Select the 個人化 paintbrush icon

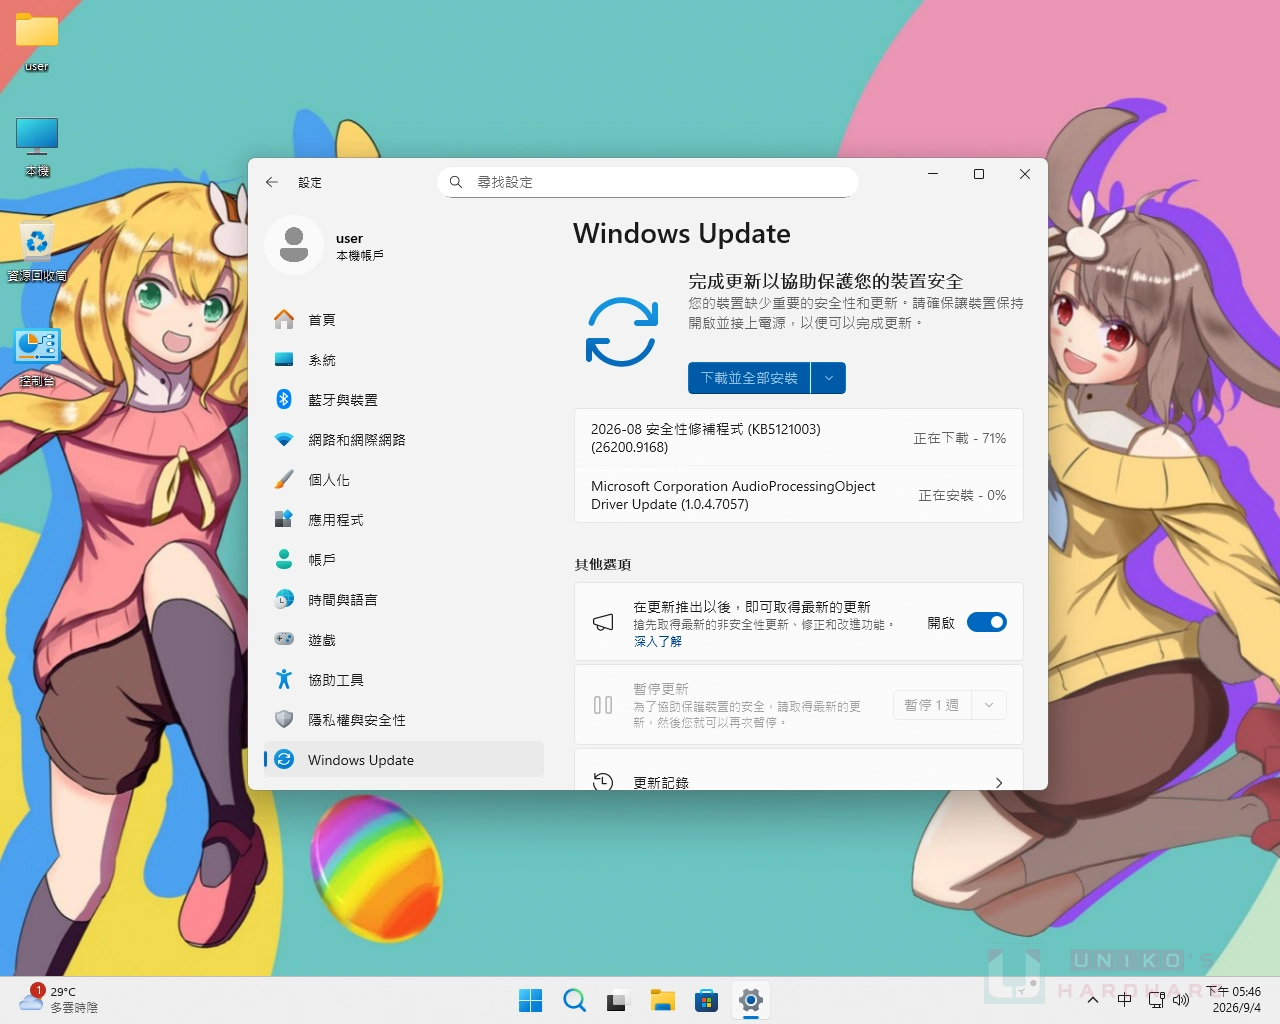coord(284,479)
